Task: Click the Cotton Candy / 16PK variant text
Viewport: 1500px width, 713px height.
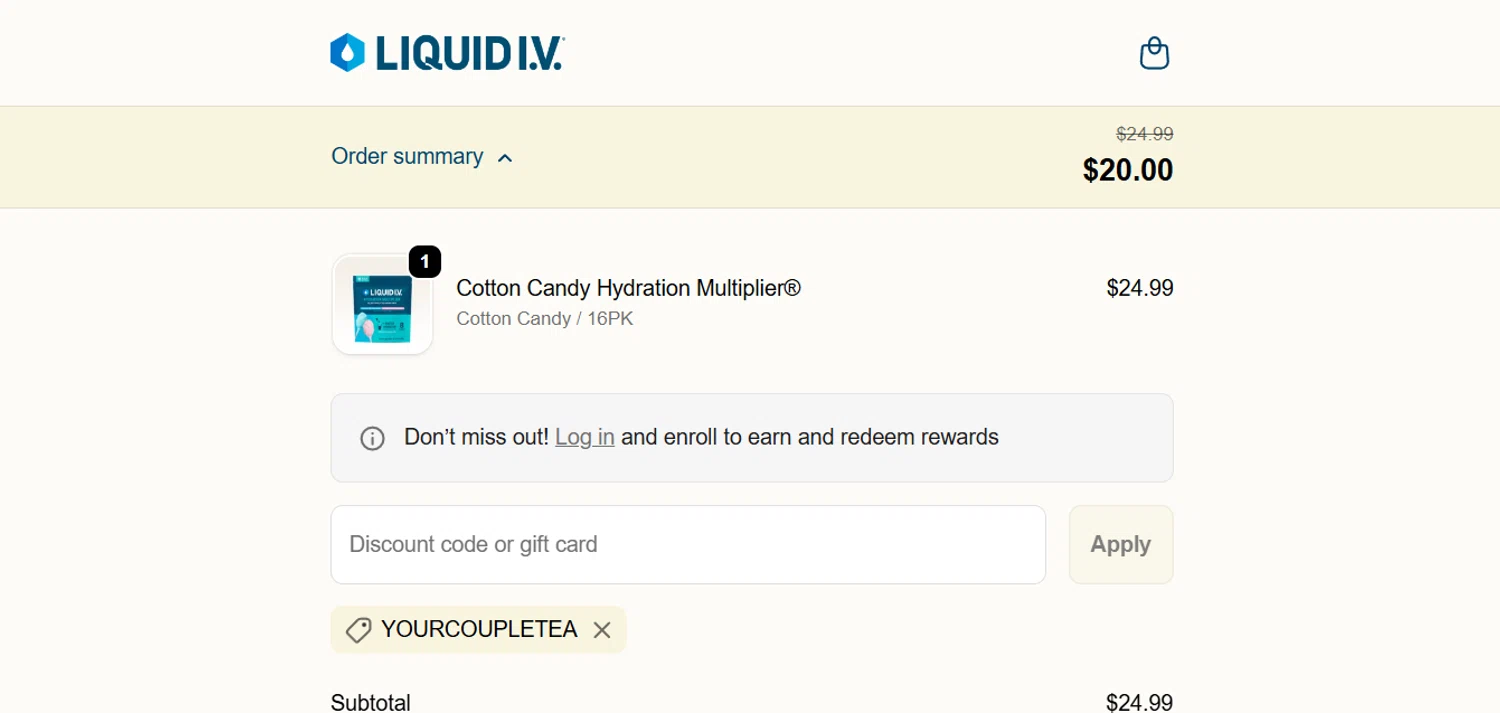Action: [544, 319]
